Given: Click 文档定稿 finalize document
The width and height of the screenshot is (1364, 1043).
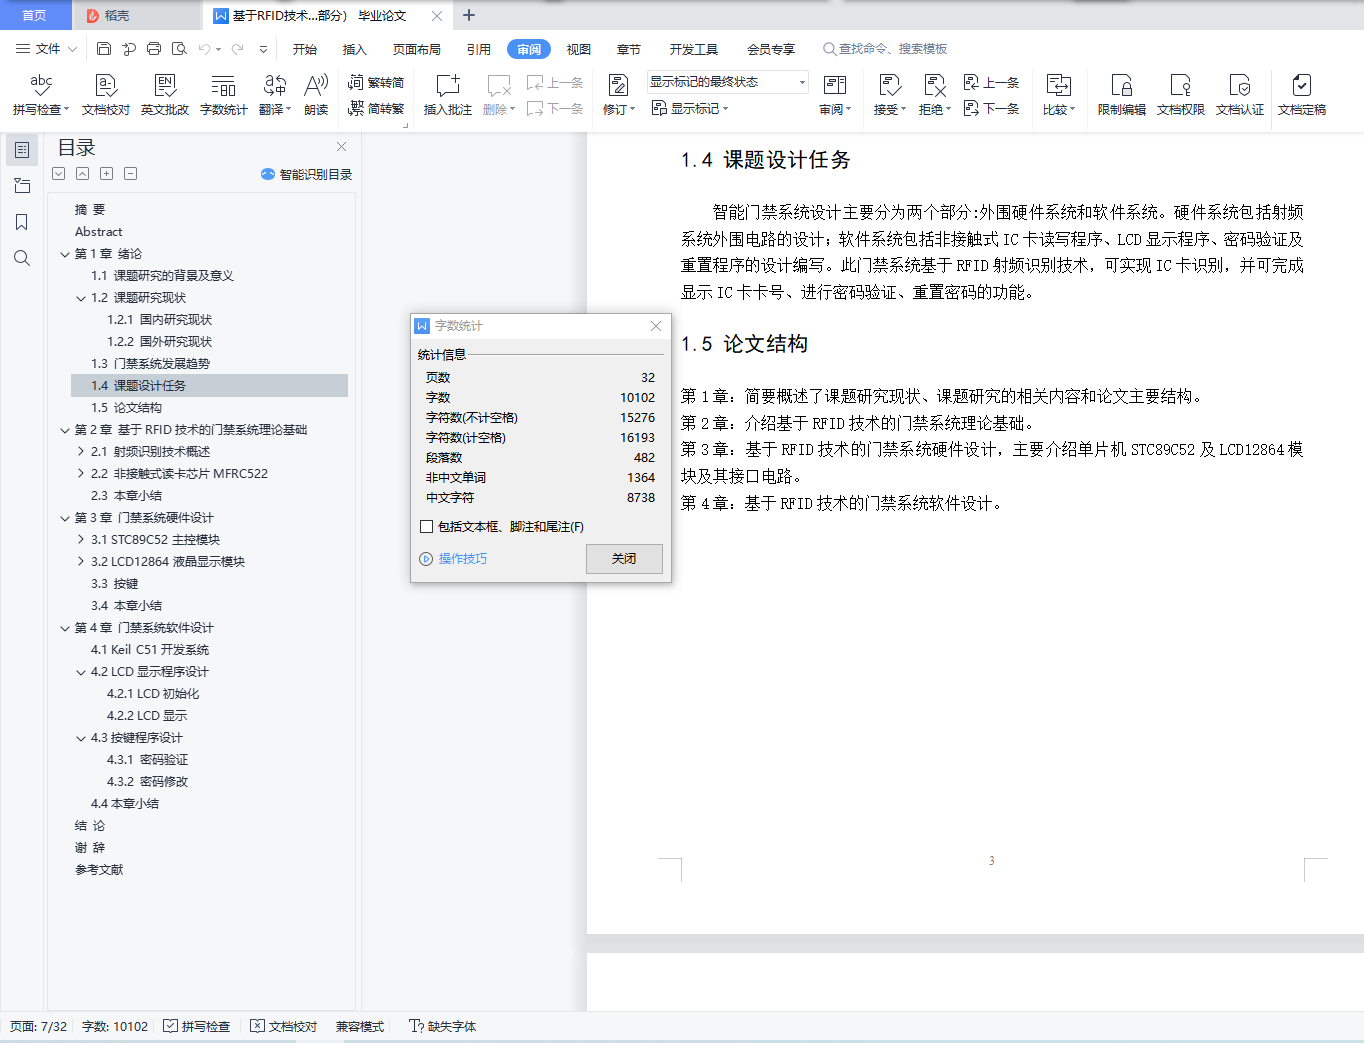Looking at the screenshot, I should point(1301,95).
